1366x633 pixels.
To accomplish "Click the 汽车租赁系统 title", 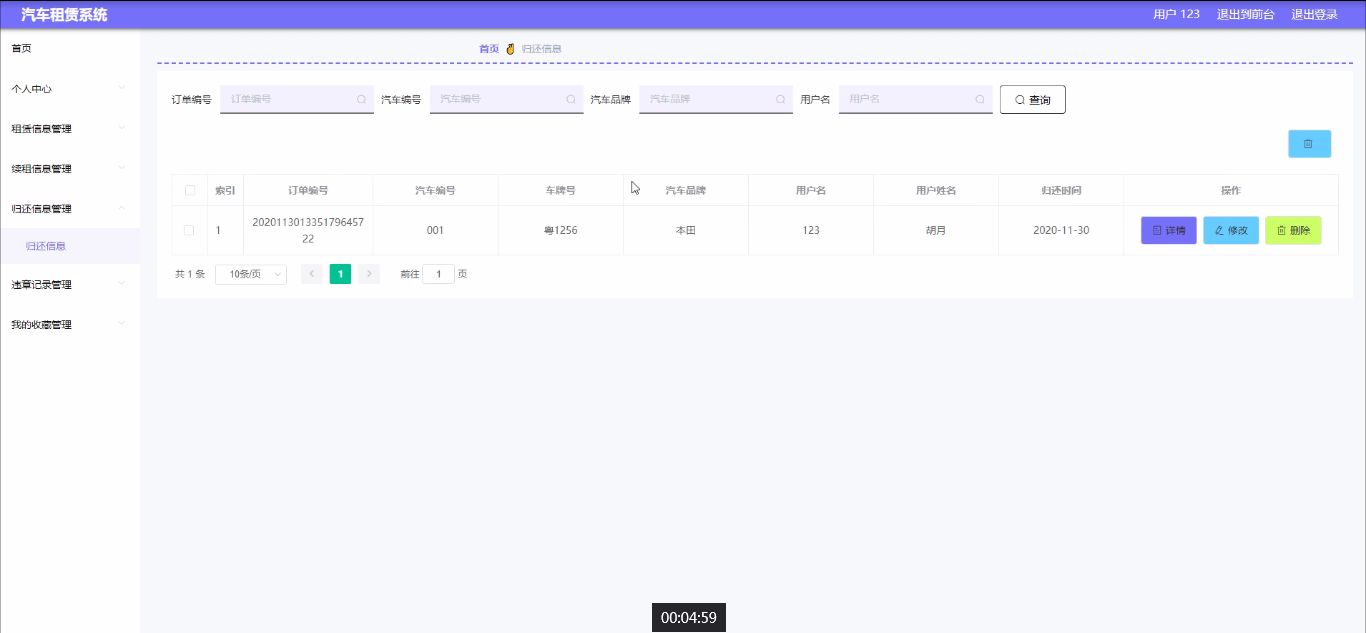I will (x=64, y=15).
